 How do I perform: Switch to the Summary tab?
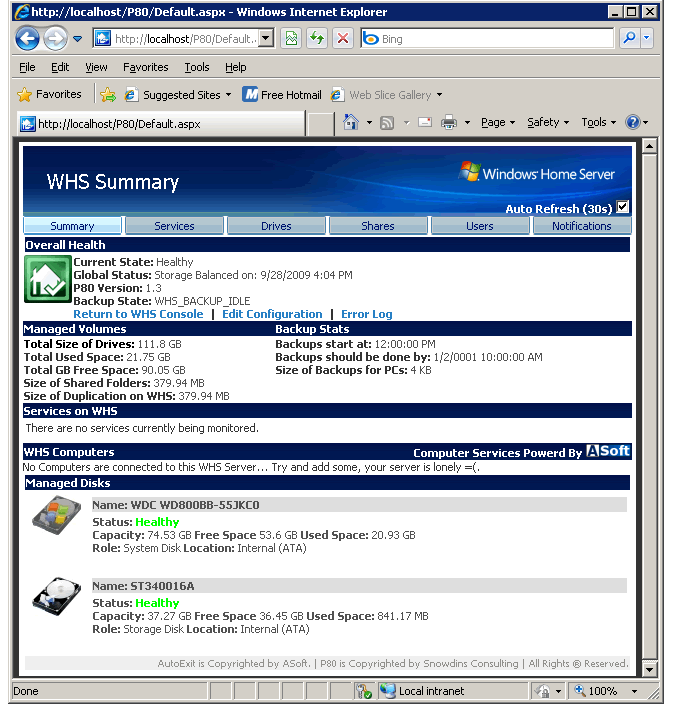pyautogui.click(x=72, y=225)
